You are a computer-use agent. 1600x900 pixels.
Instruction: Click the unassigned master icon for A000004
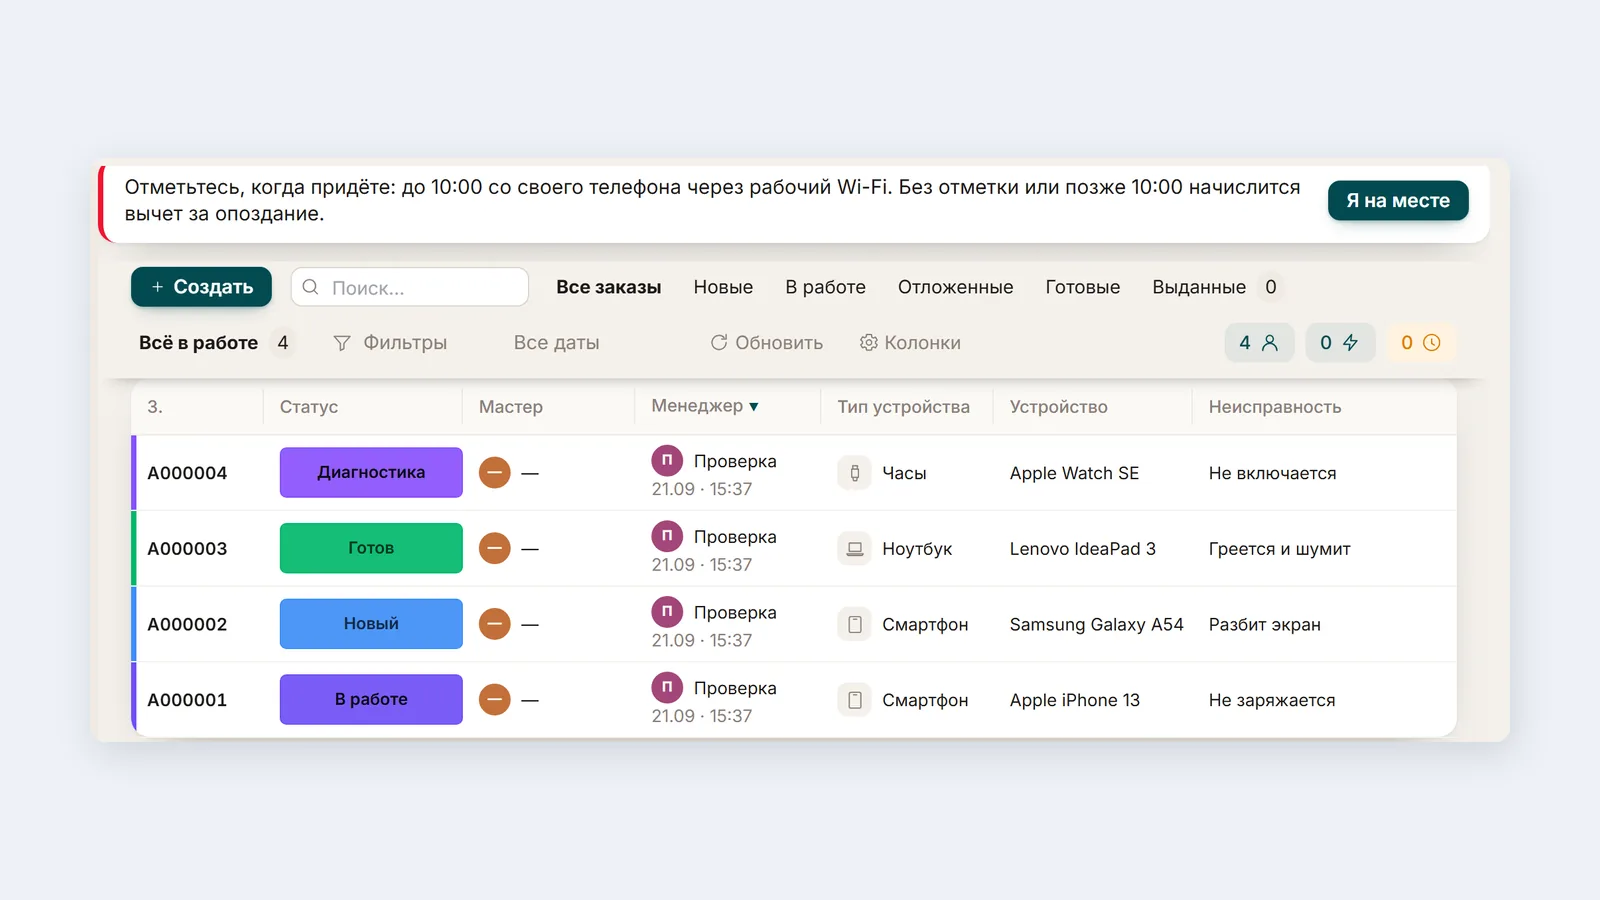click(x=494, y=472)
